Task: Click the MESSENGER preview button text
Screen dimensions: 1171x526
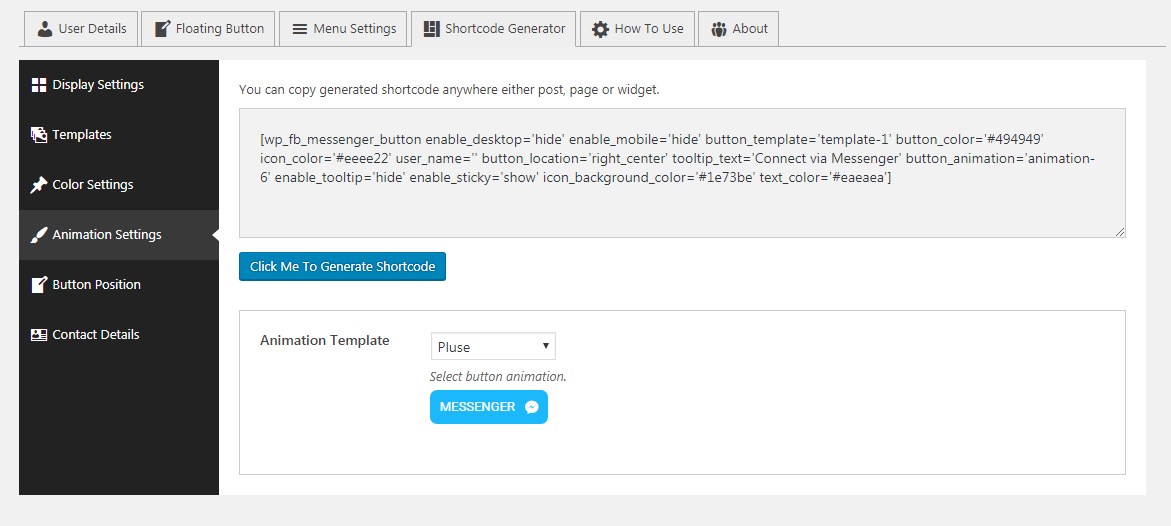Action: point(477,407)
